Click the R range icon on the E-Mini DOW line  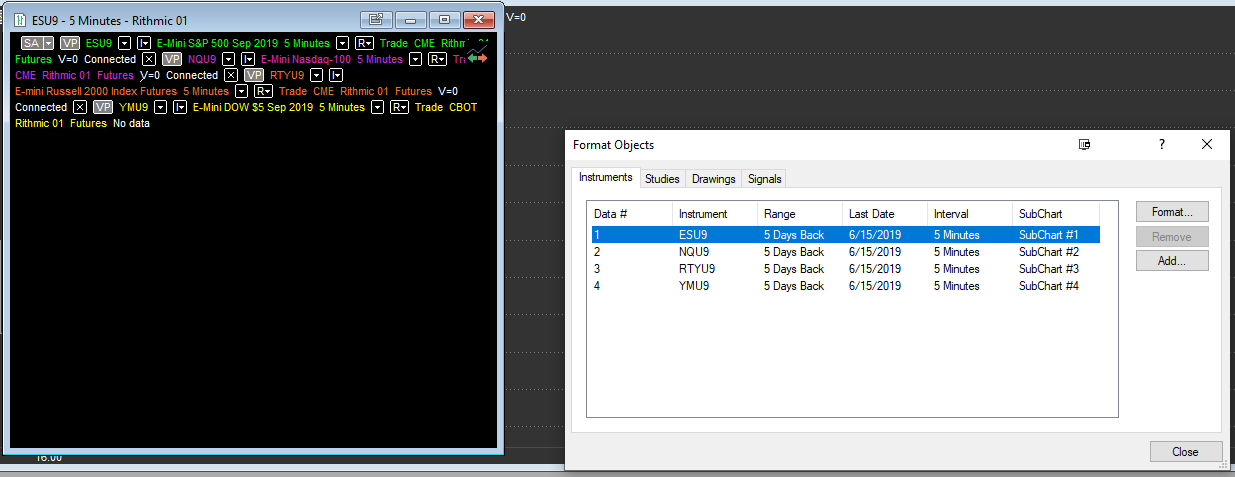399,107
